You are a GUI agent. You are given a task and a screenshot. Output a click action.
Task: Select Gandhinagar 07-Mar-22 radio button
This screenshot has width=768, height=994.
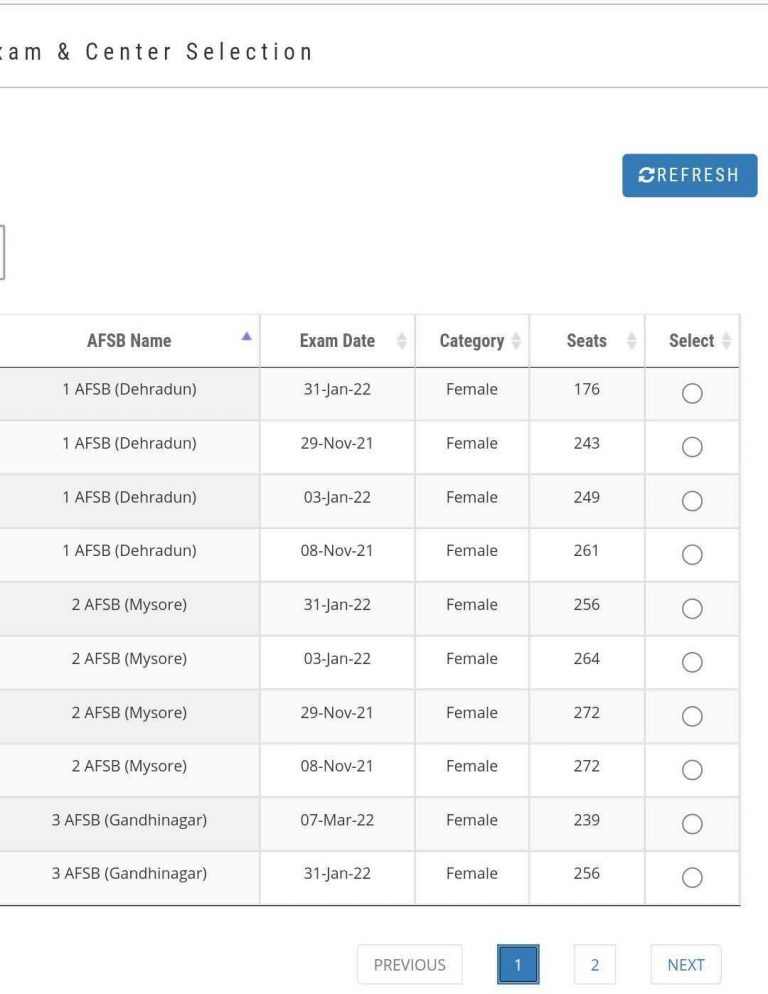coord(692,824)
